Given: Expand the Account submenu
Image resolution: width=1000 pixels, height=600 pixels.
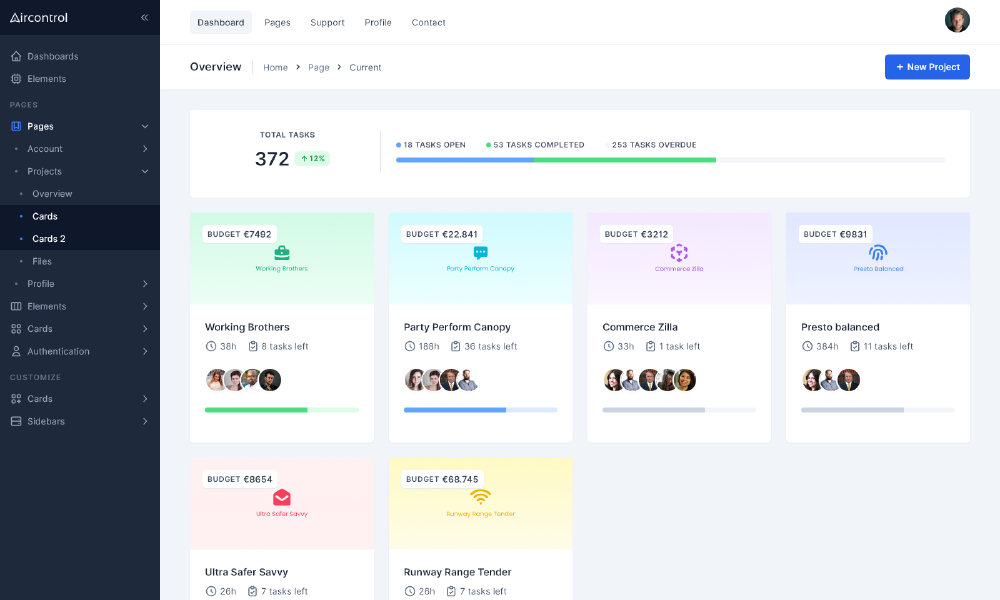Looking at the screenshot, I should point(144,149).
